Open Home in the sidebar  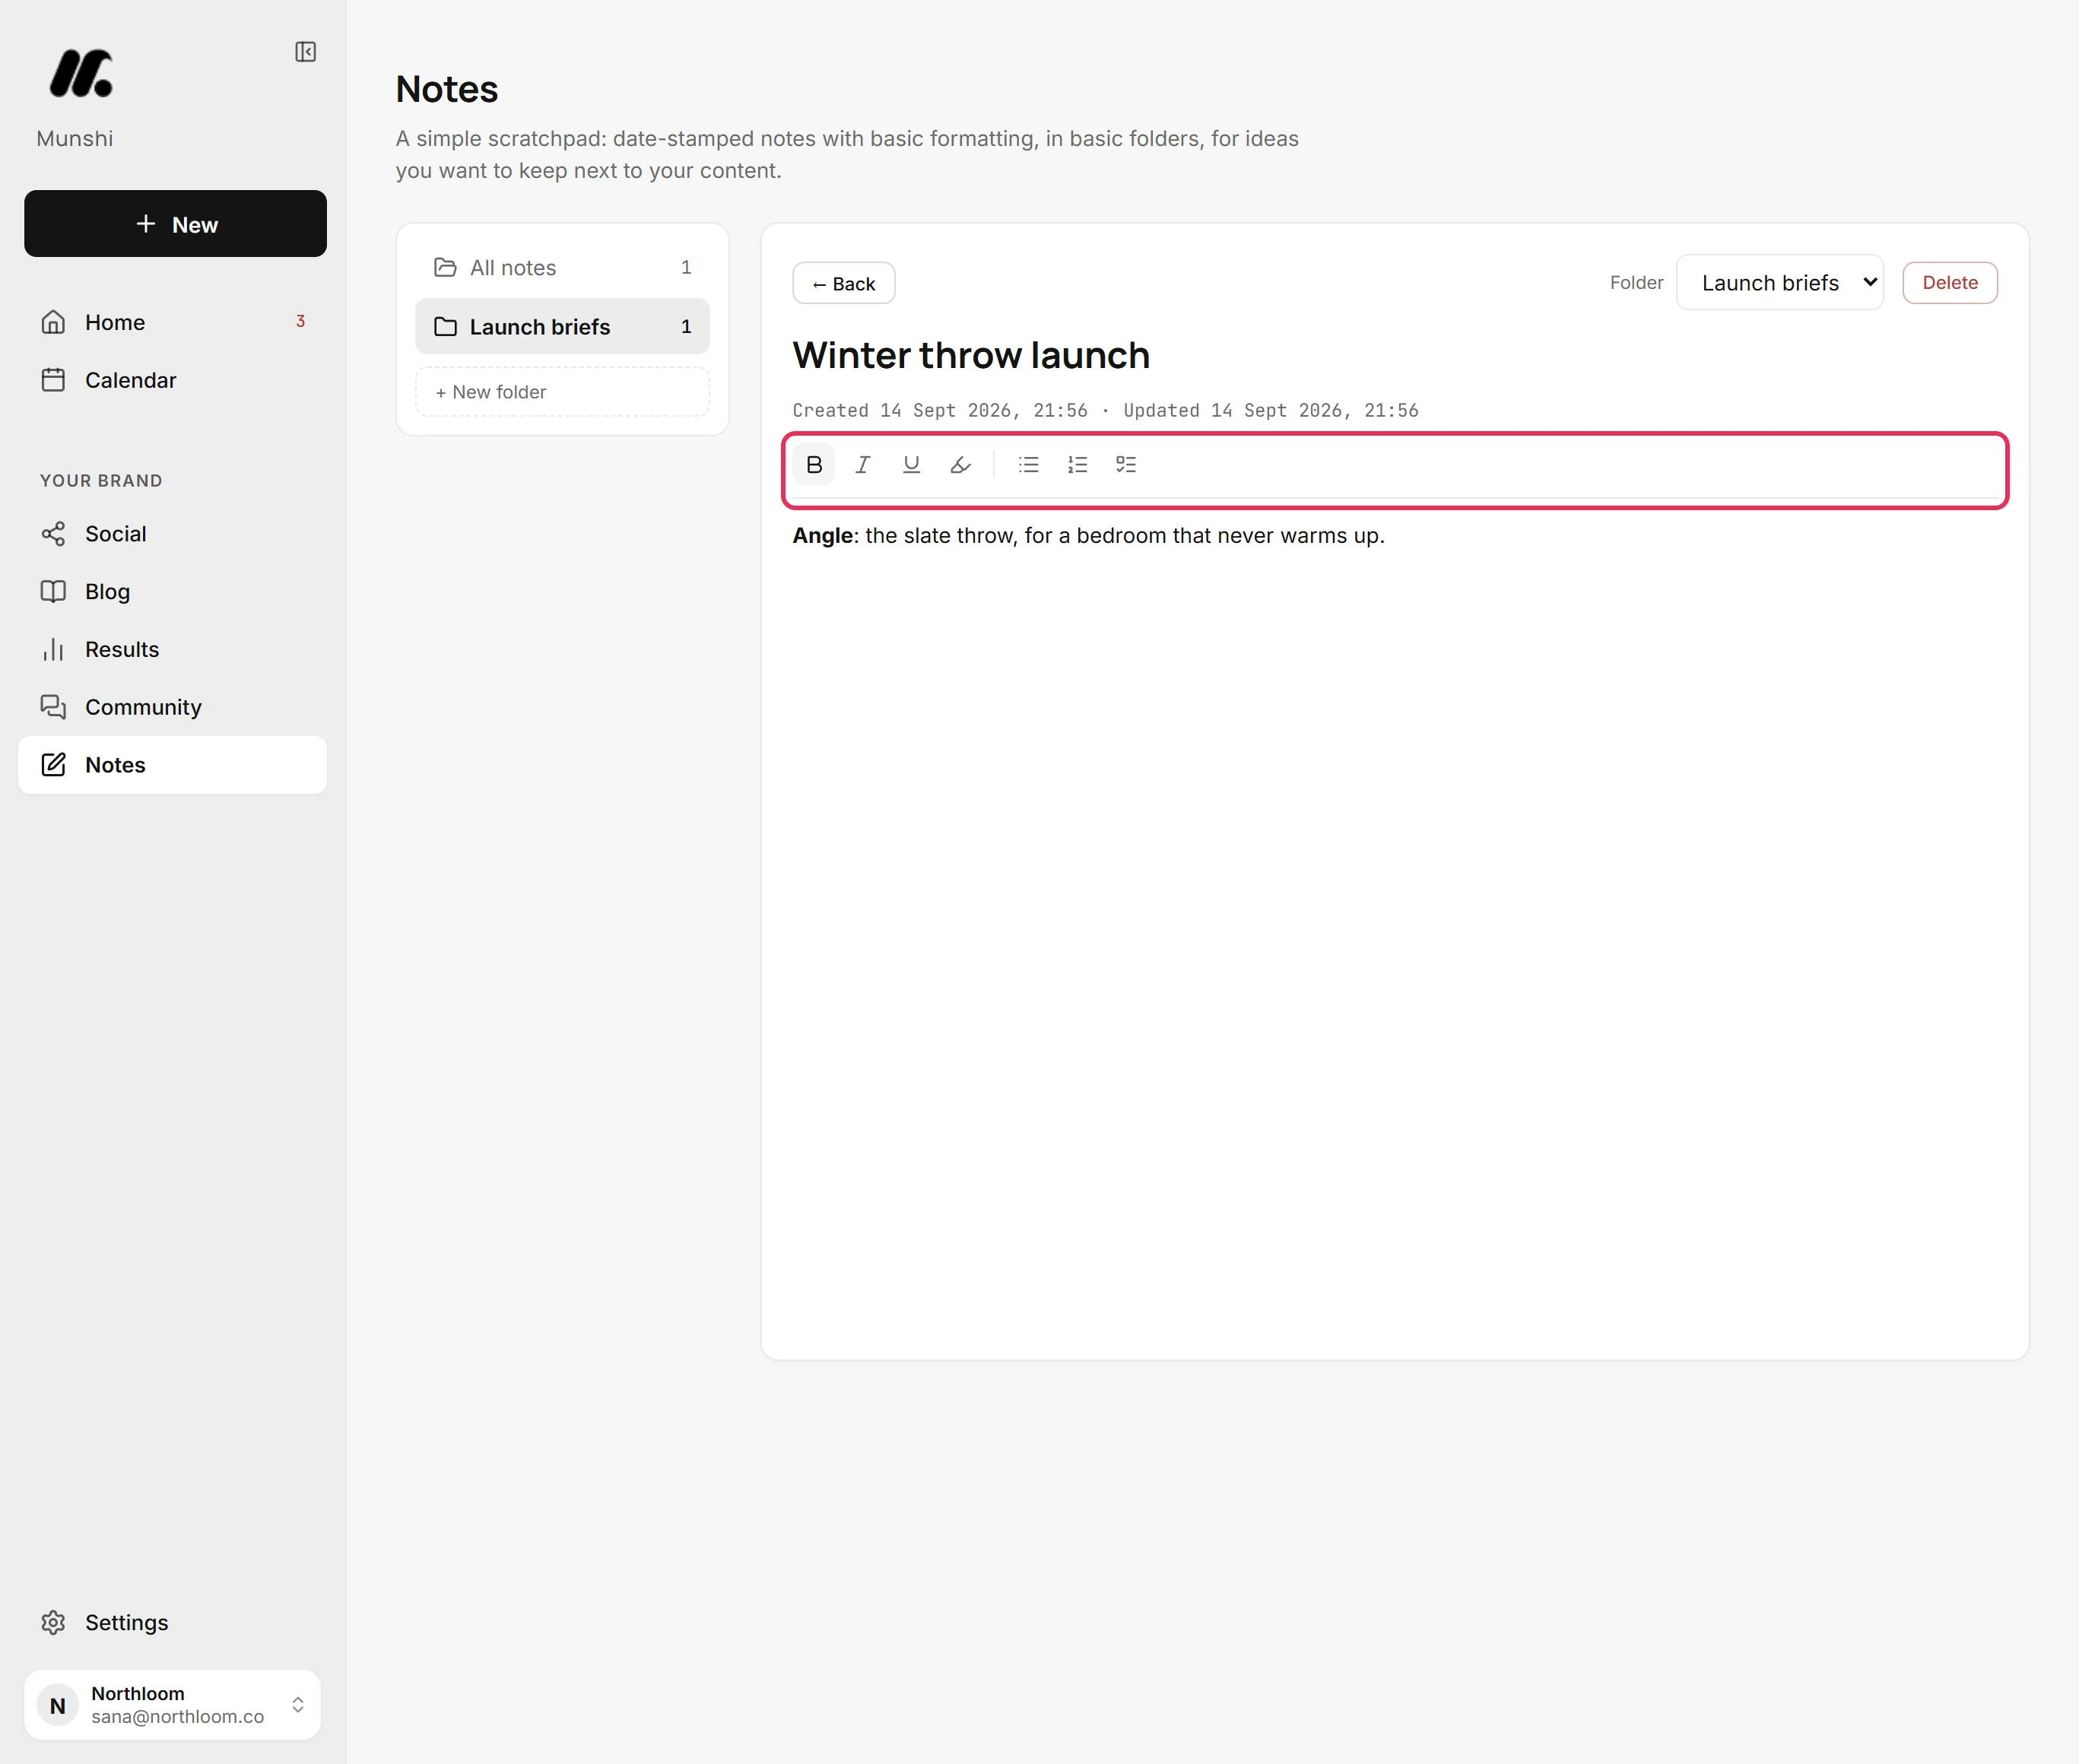172,322
